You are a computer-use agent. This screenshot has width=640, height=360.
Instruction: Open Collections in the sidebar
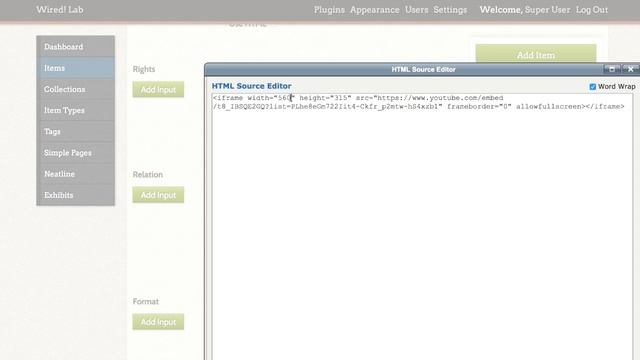(76, 89)
